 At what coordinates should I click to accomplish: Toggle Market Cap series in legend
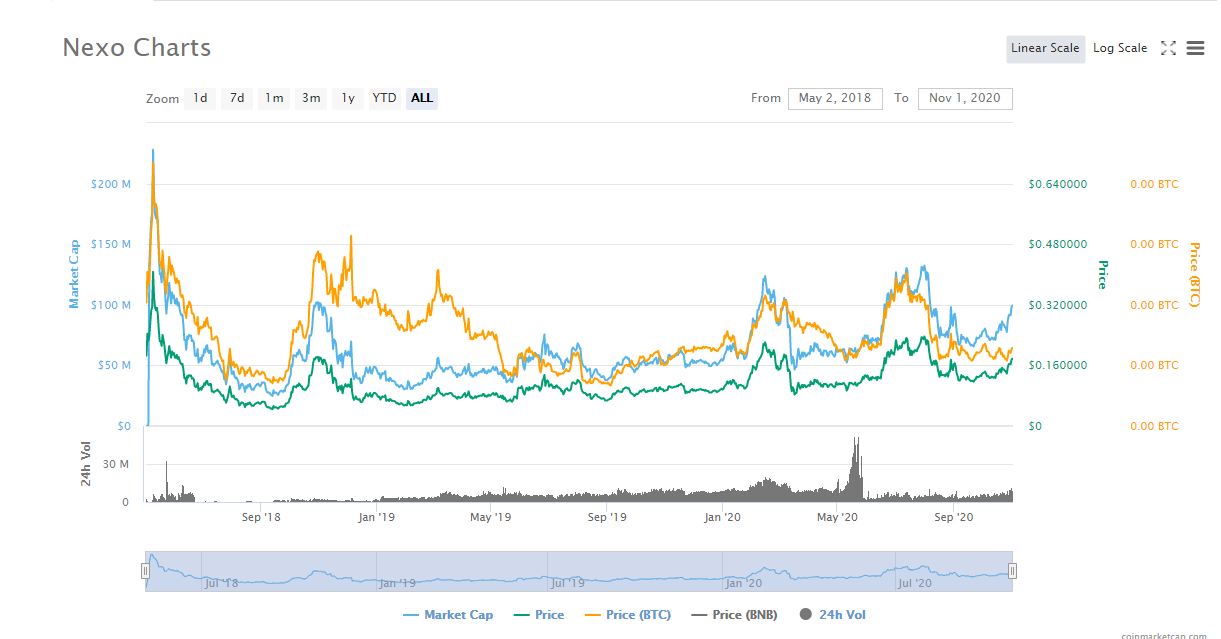point(447,615)
